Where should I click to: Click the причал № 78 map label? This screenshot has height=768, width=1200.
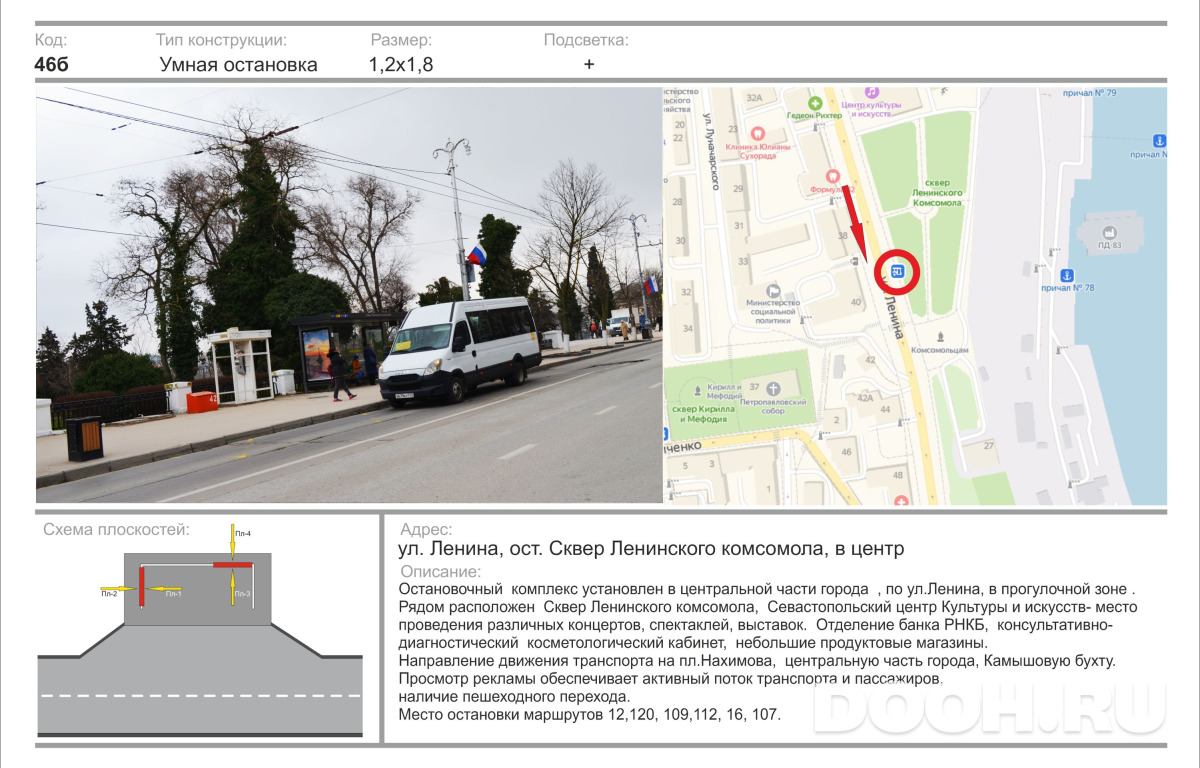(1068, 288)
